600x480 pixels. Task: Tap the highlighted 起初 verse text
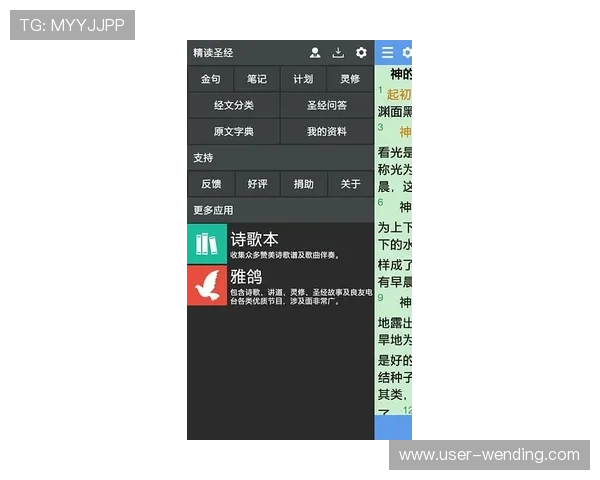tap(399, 94)
